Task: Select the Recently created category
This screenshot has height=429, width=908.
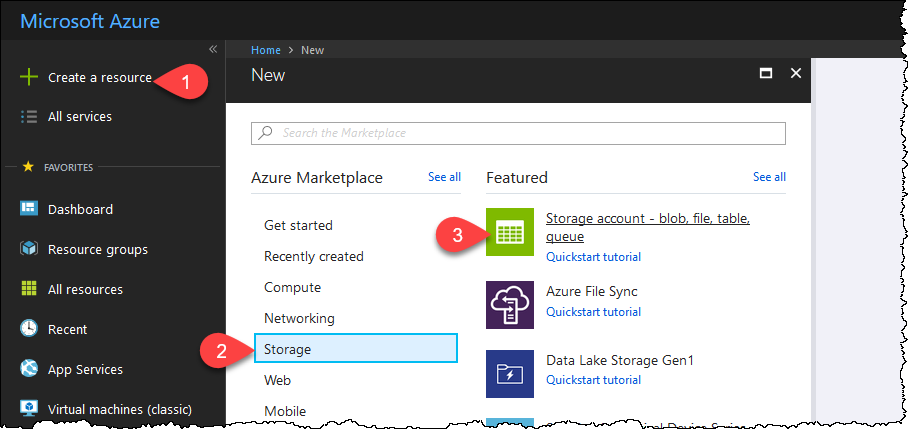Action: (314, 256)
